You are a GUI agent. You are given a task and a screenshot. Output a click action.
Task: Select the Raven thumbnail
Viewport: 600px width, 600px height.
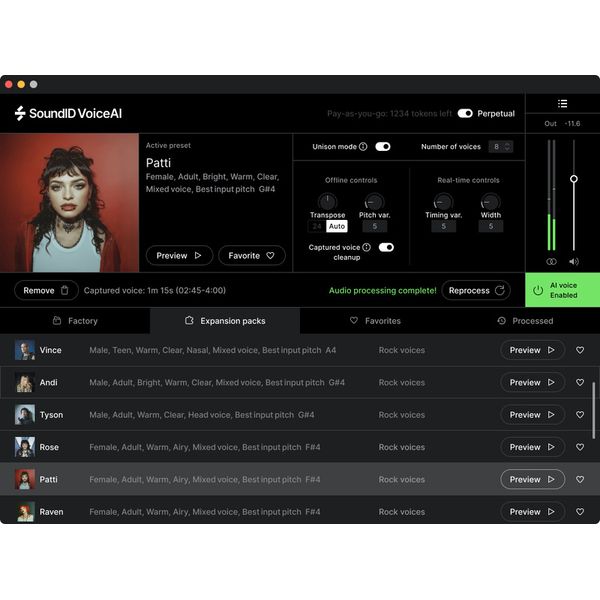coord(25,512)
